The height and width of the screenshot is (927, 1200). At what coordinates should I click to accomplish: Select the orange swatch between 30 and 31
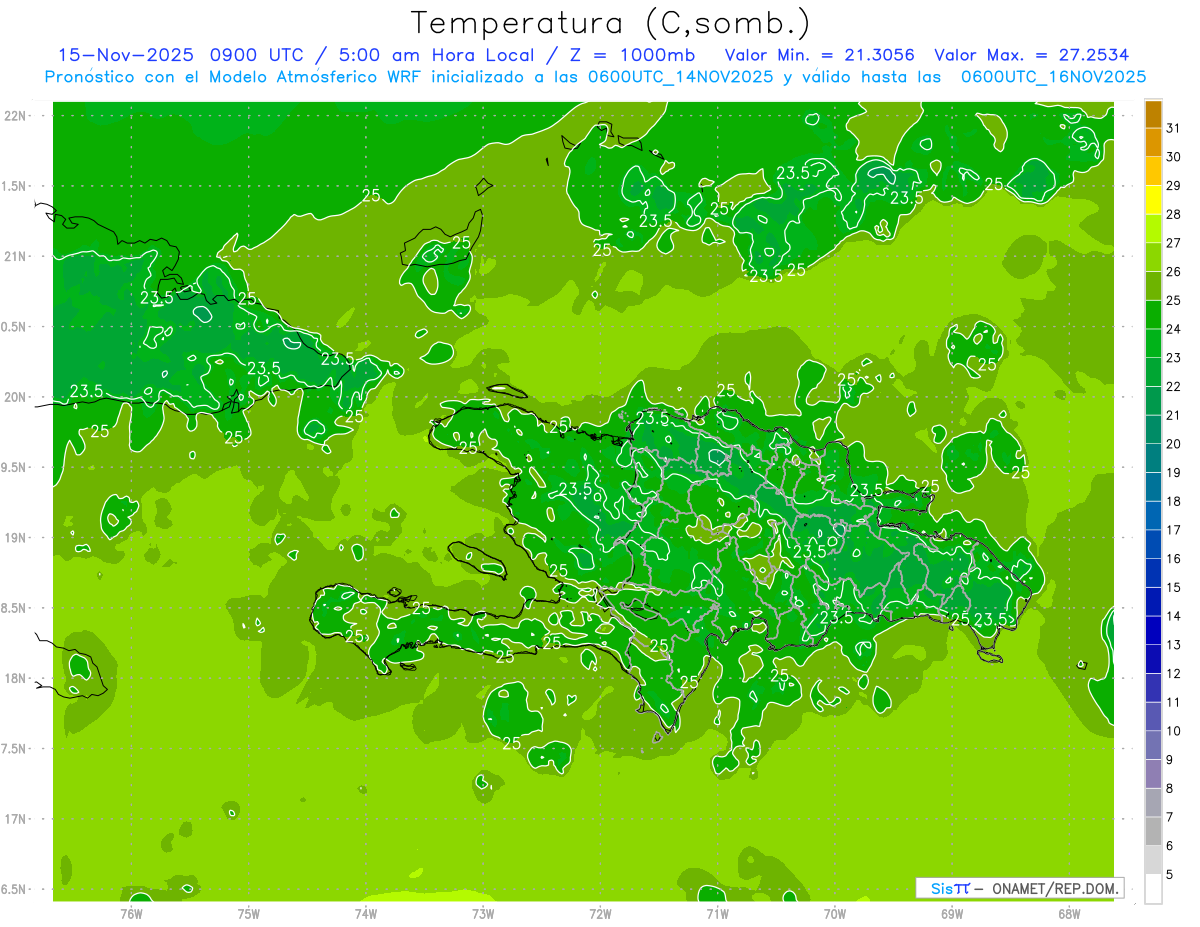pyautogui.click(x=1153, y=143)
